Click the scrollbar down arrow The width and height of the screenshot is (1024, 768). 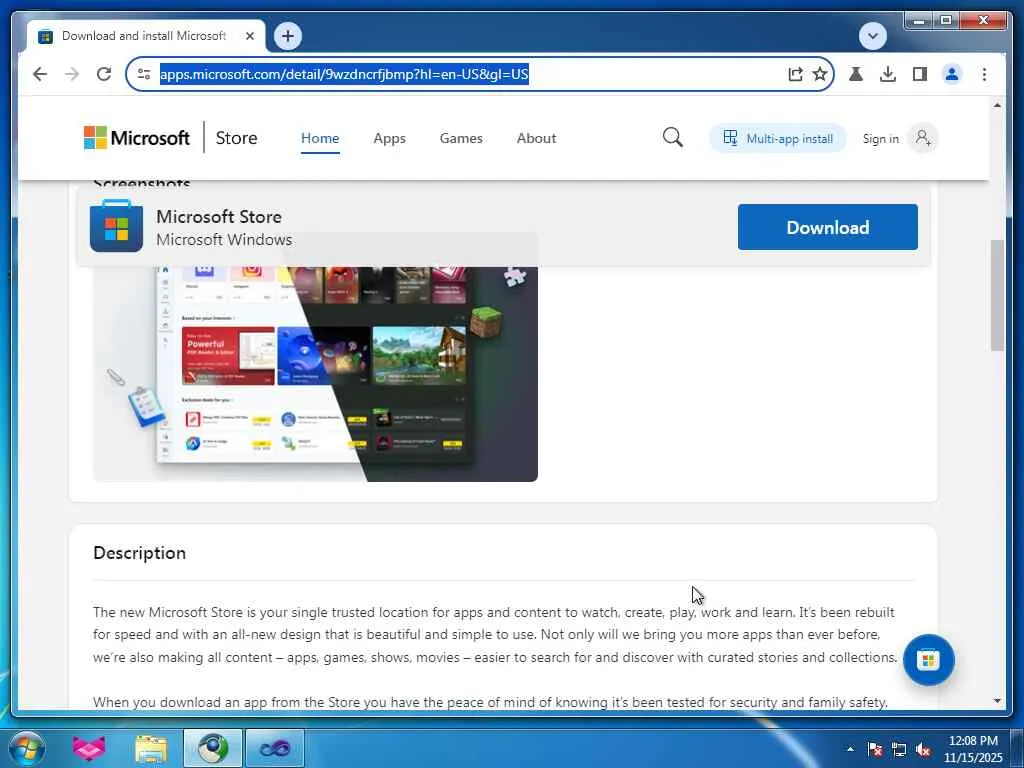(997, 701)
